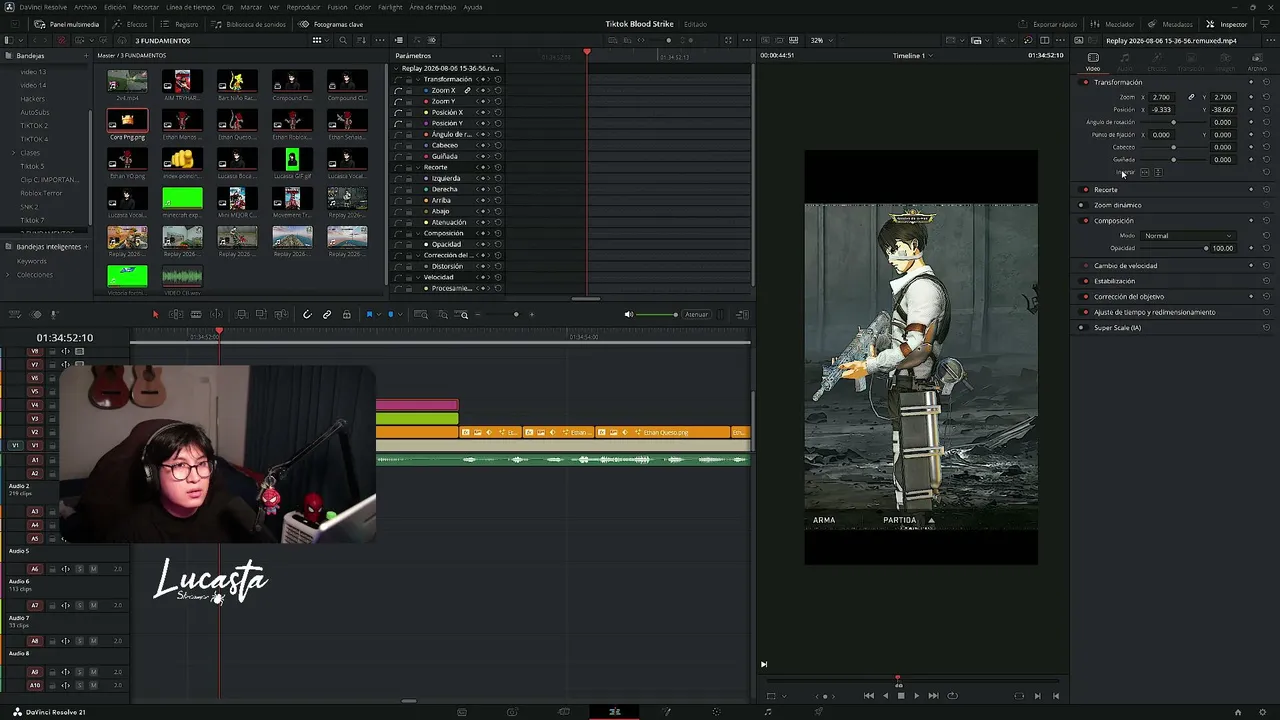Switch to the Inspector Audio tab
1280x720 pixels.
(x=1125, y=62)
